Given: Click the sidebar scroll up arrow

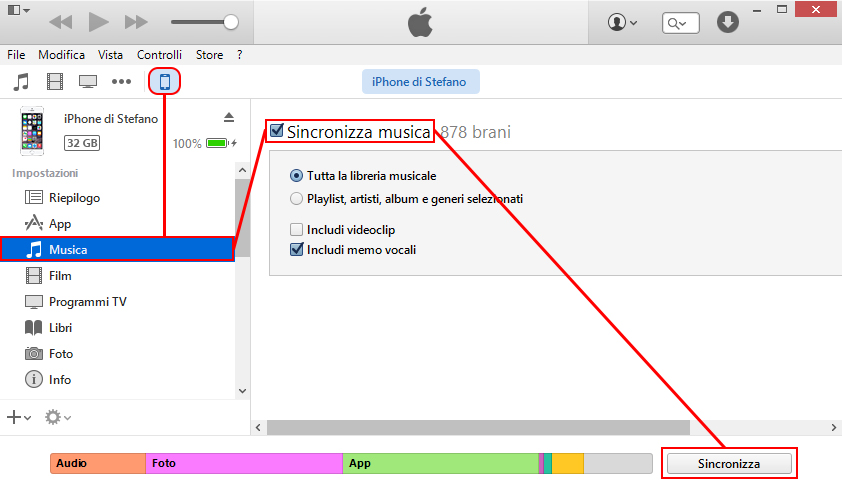Looking at the screenshot, I should coord(242,170).
